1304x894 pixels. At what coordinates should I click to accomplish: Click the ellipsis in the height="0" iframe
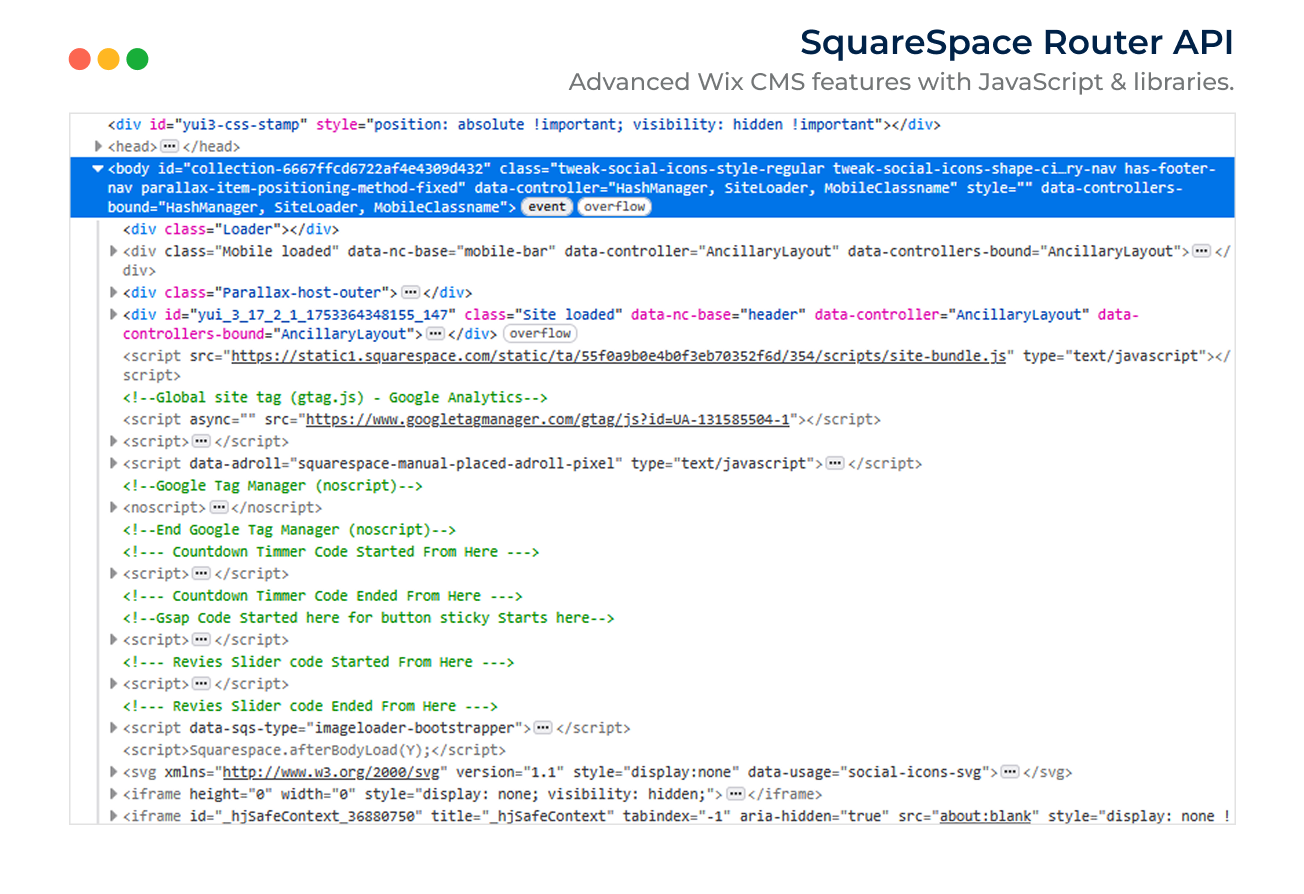tap(736, 794)
